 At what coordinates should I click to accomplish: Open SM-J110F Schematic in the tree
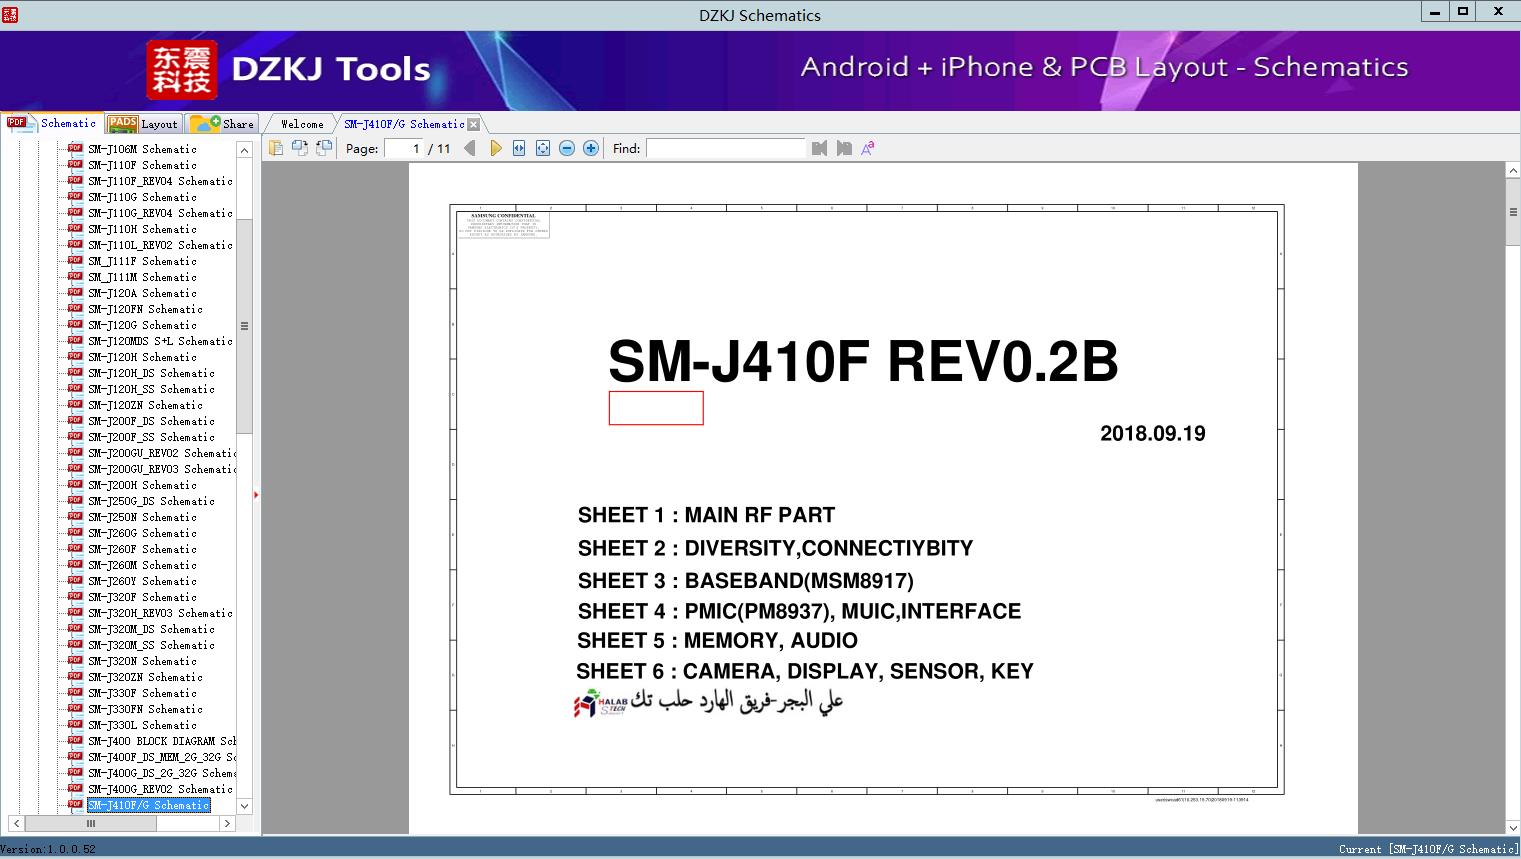pyautogui.click(x=142, y=165)
